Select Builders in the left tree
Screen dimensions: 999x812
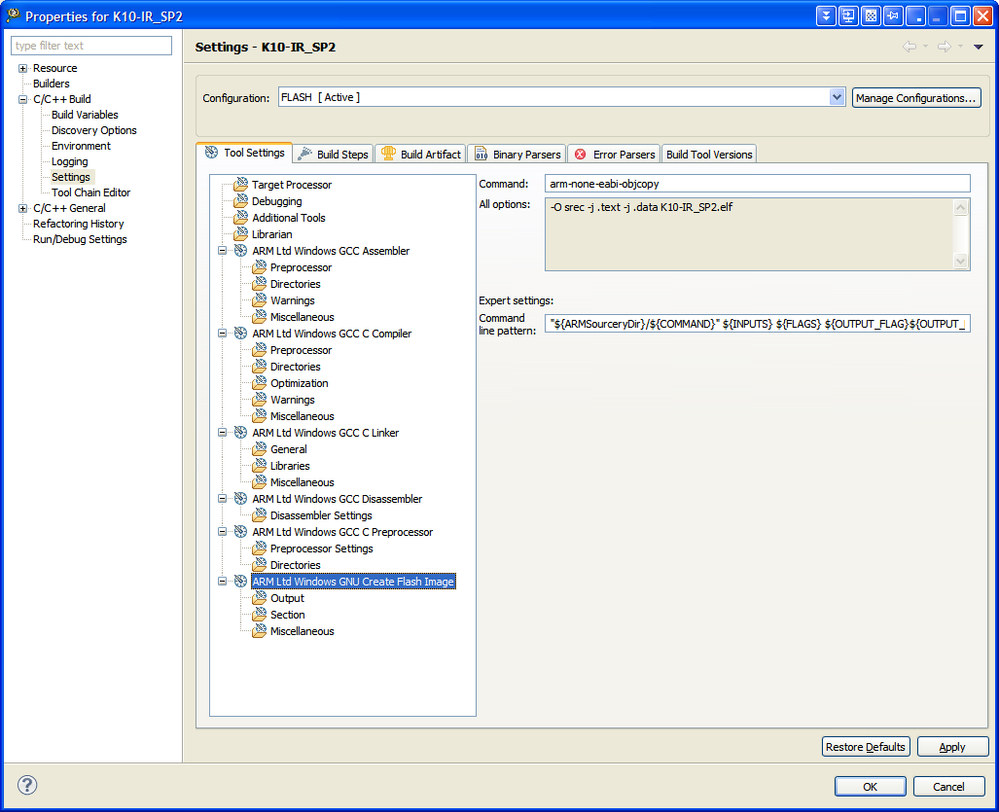(51, 83)
